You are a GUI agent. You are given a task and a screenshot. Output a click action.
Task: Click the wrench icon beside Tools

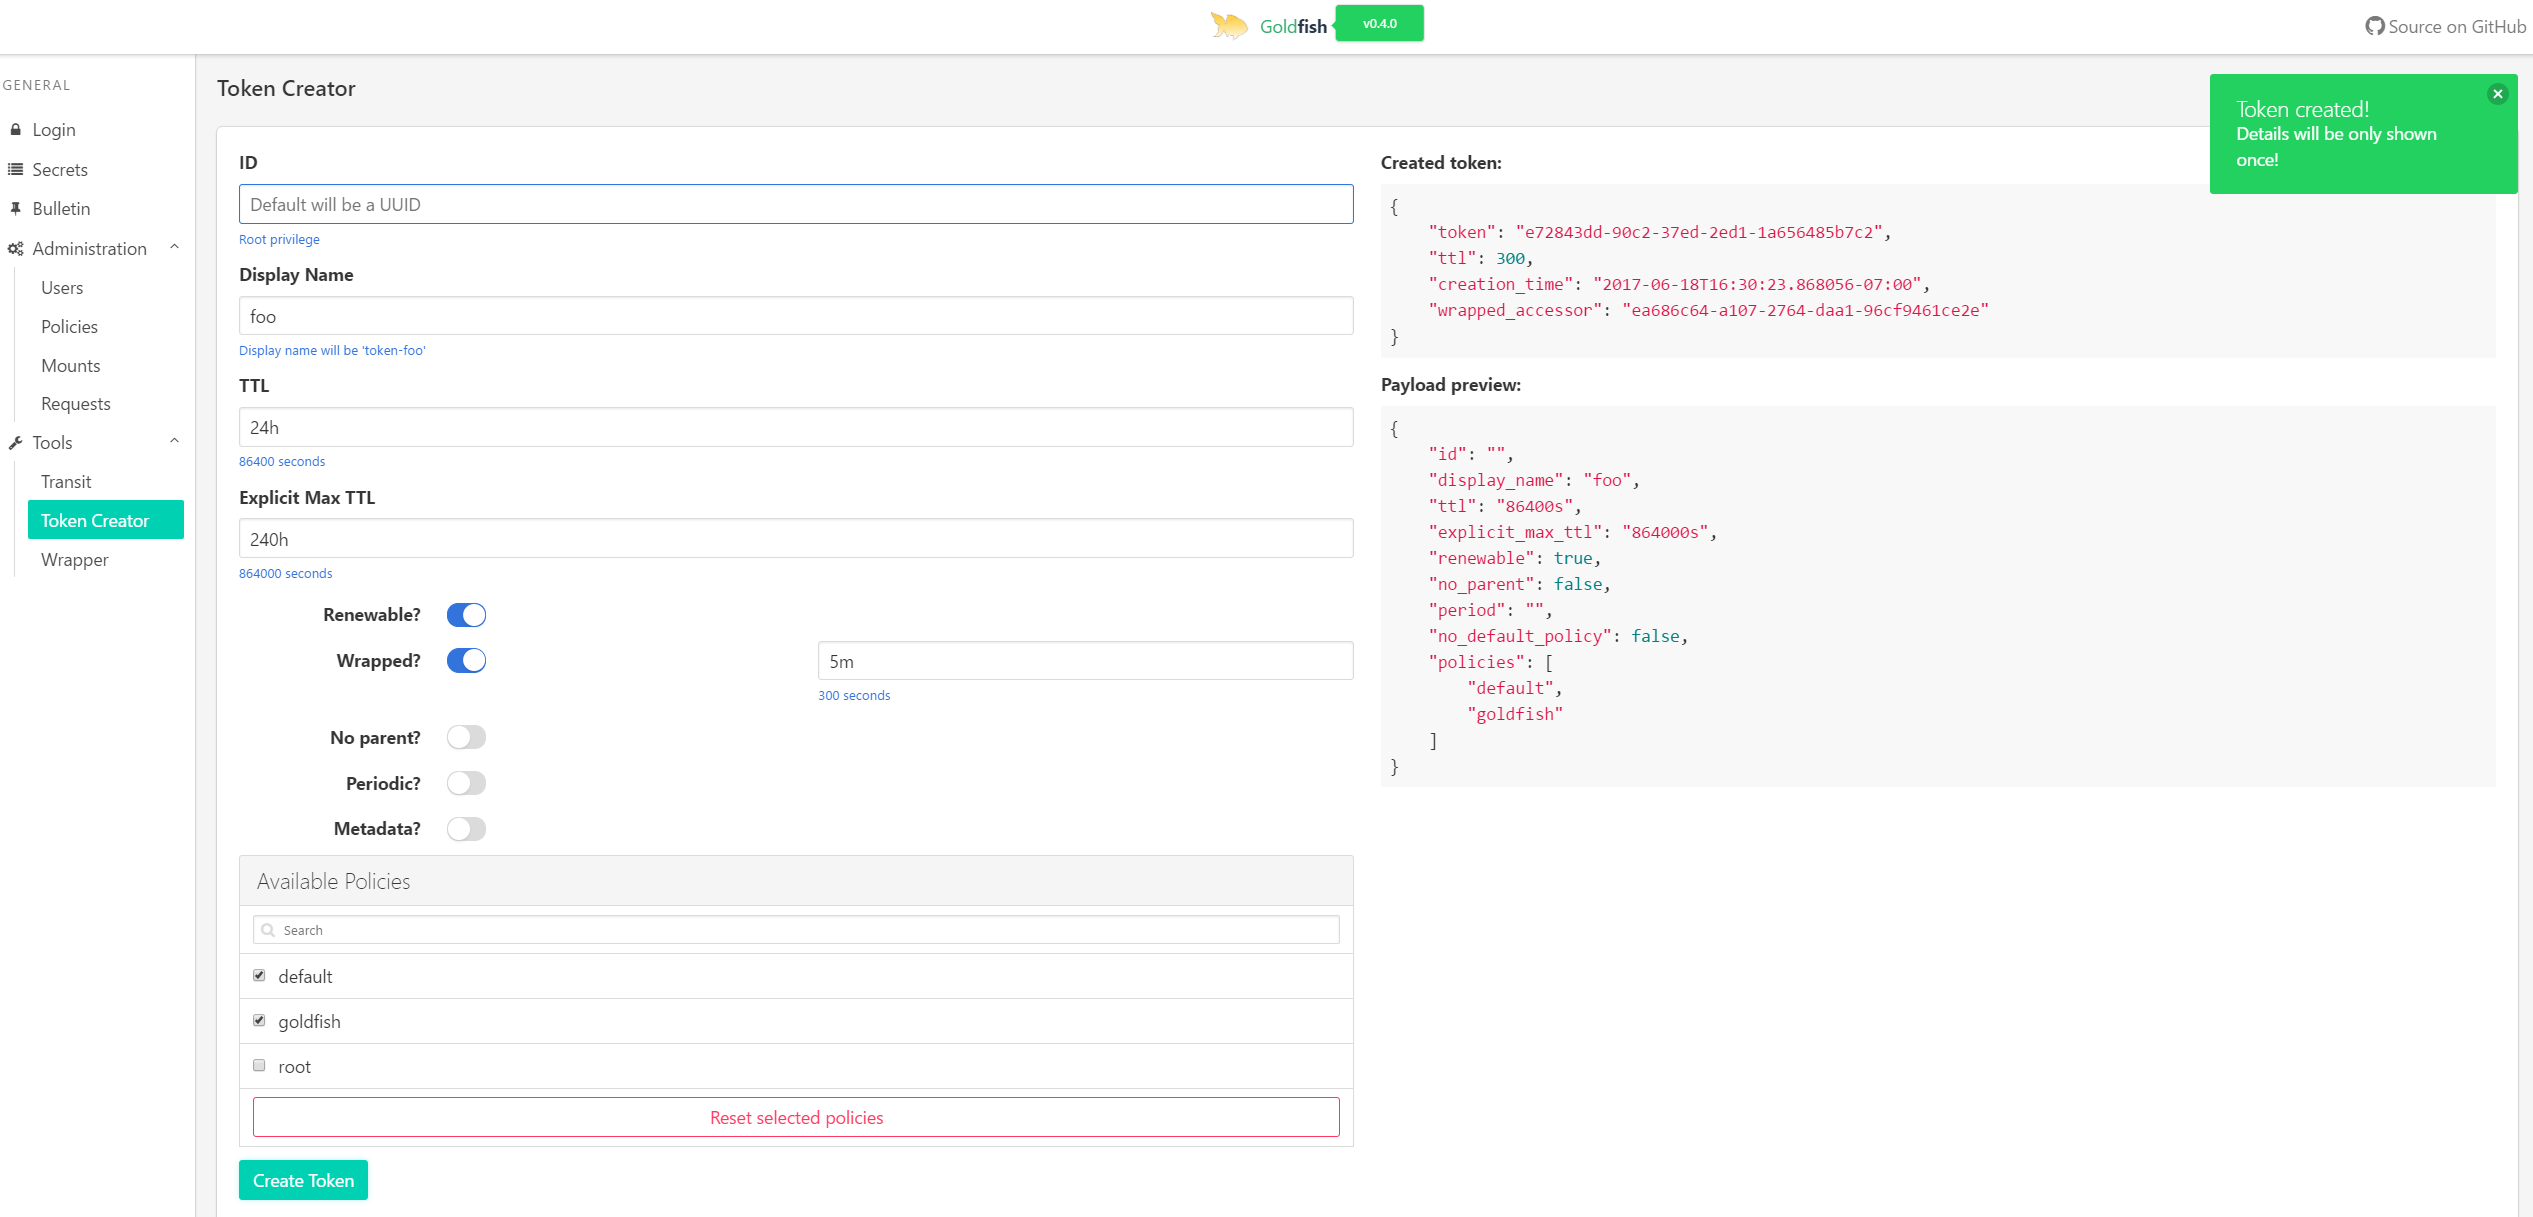[15, 442]
